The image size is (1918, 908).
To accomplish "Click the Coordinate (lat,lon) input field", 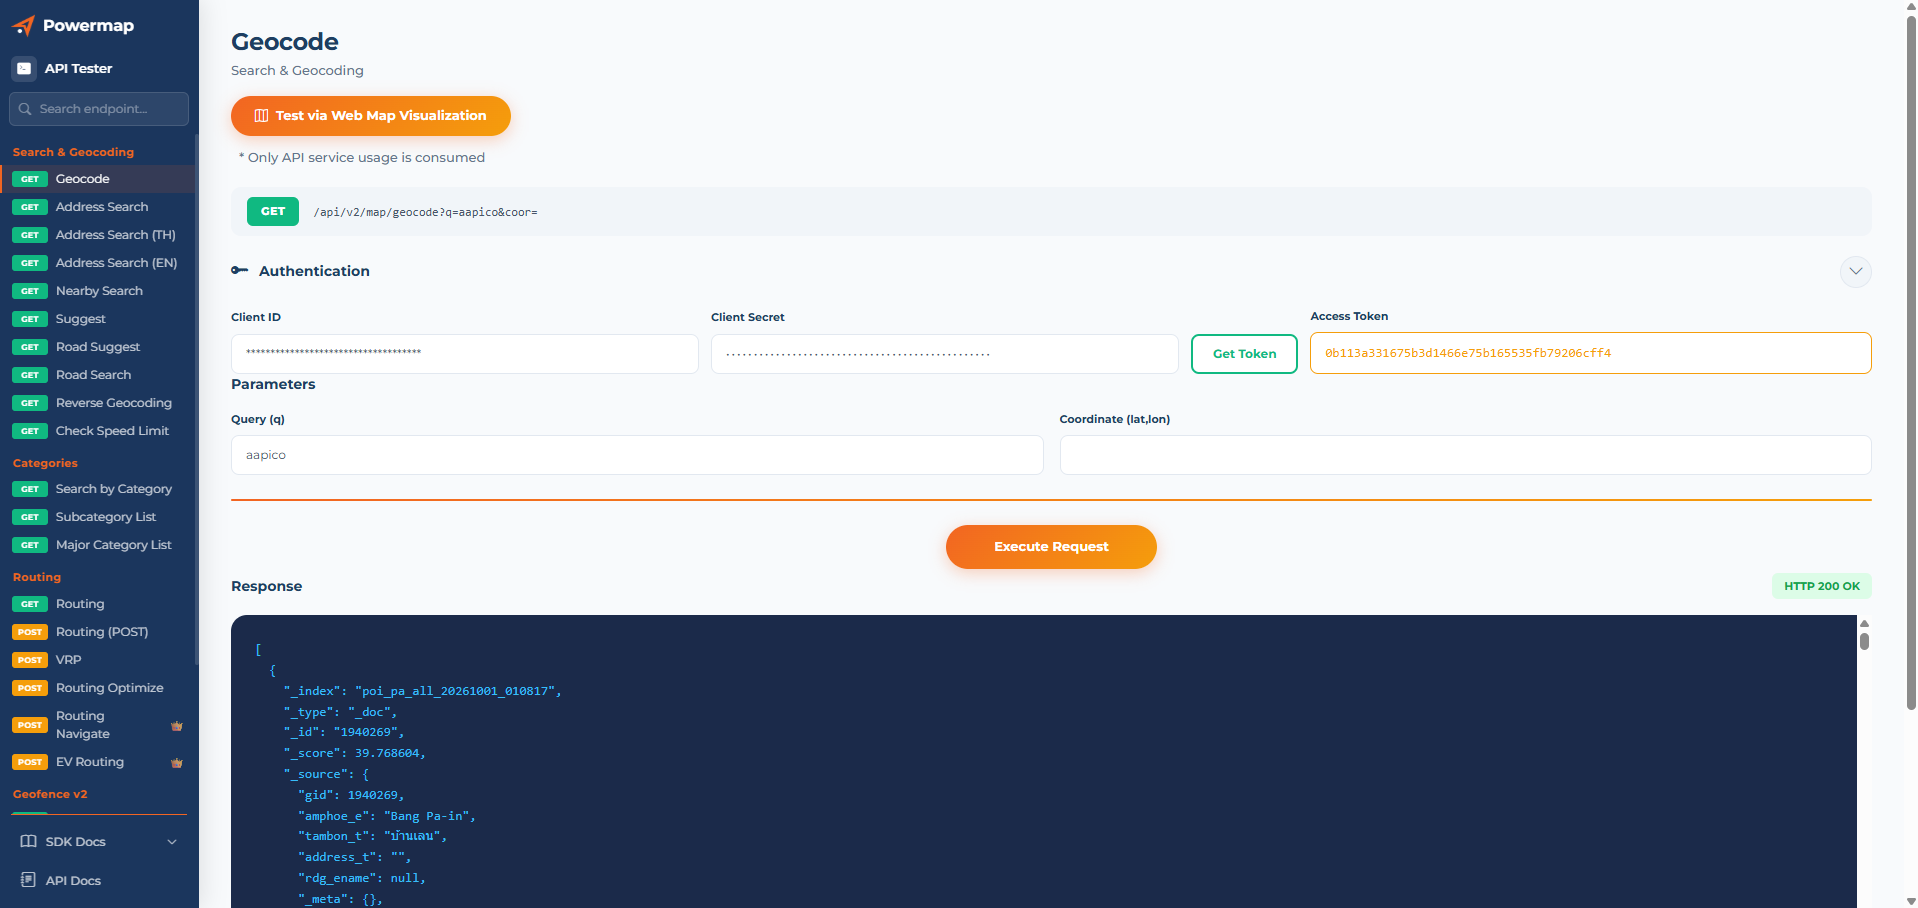I will click(1466, 455).
